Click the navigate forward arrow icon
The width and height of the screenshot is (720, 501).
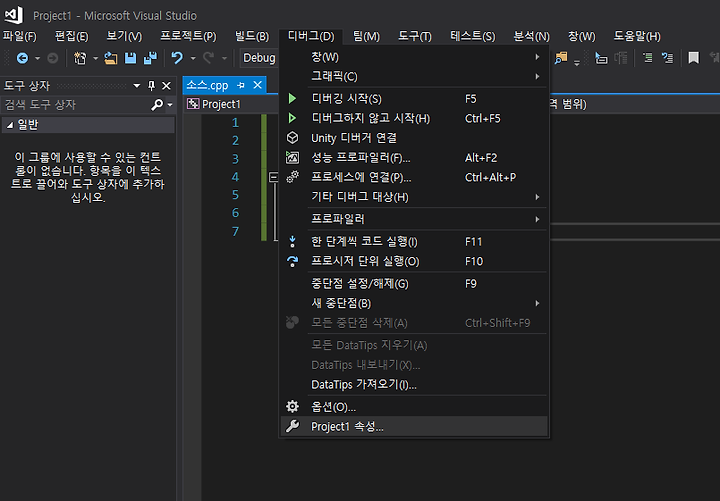coord(53,58)
